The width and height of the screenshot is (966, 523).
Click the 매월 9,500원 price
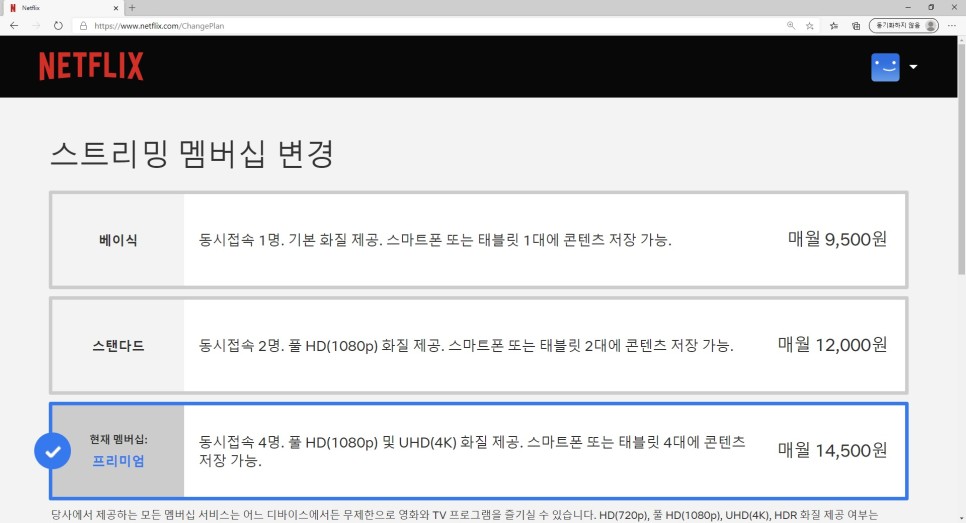[x=837, y=239]
